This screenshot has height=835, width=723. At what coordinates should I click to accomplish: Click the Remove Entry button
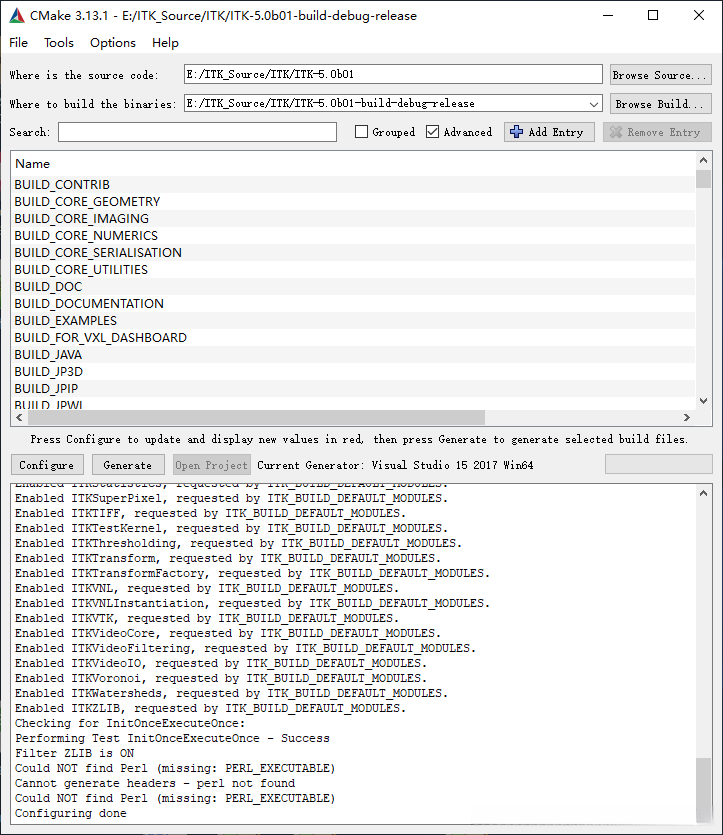(x=657, y=132)
